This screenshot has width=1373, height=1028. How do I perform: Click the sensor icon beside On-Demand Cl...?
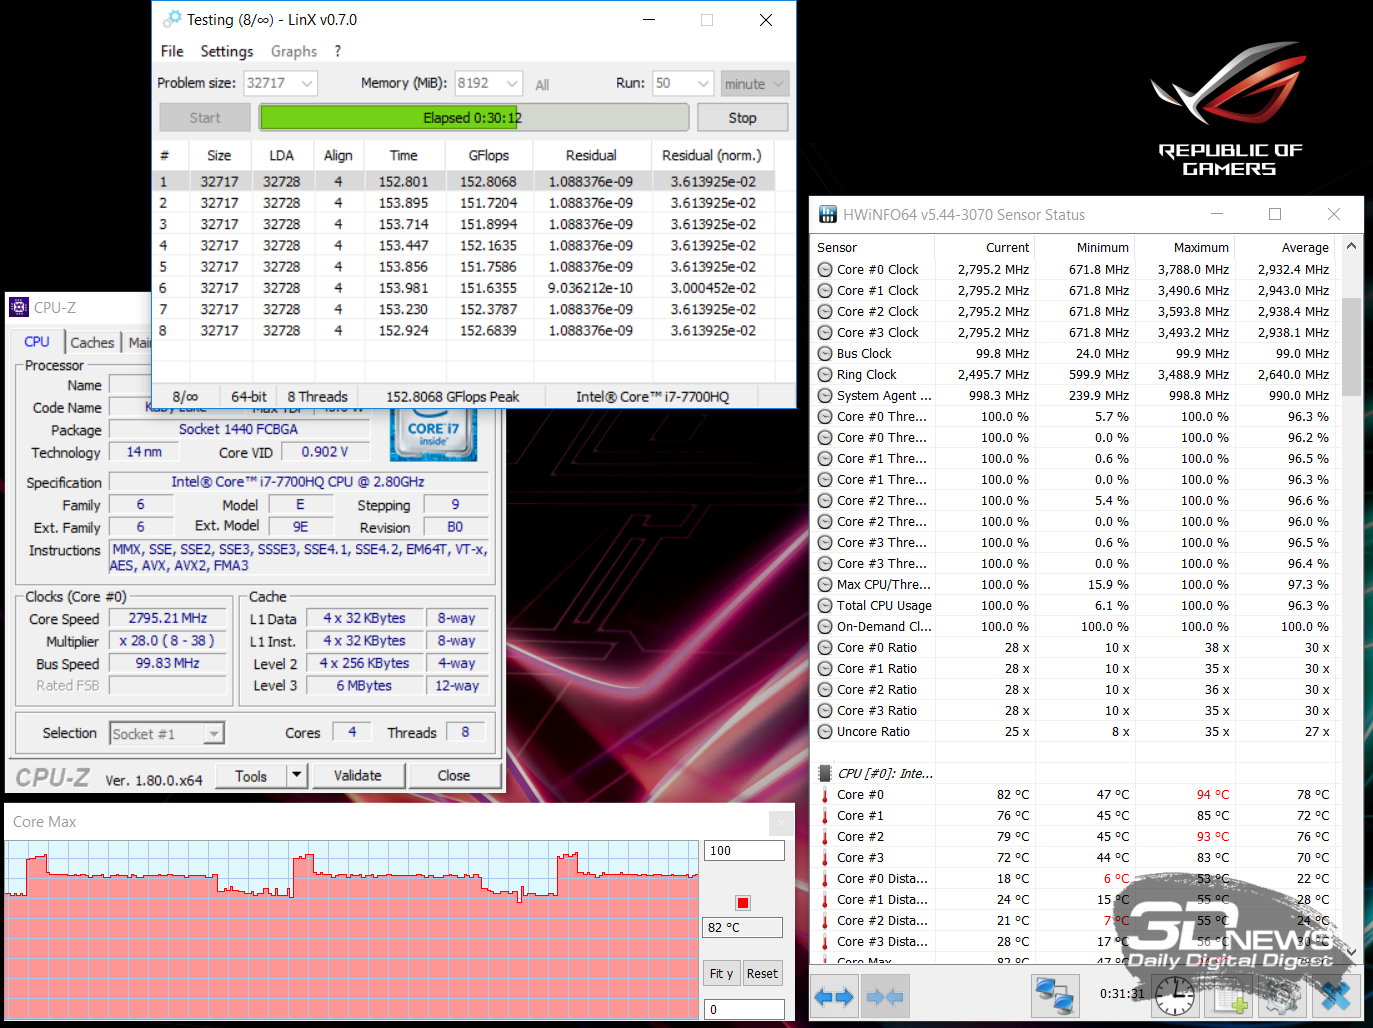click(x=825, y=626)
